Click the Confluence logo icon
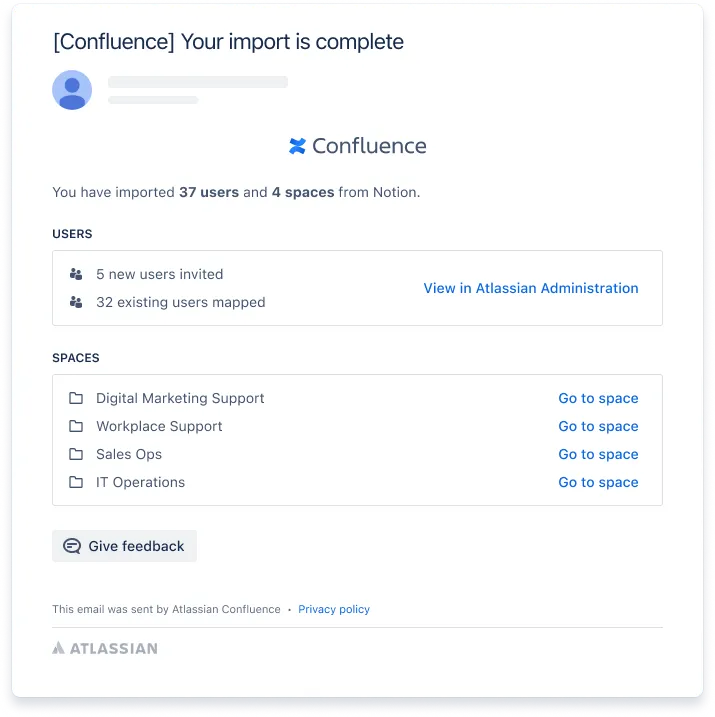The width and height of the screenshot is (715, 717). tap(297, 146)
